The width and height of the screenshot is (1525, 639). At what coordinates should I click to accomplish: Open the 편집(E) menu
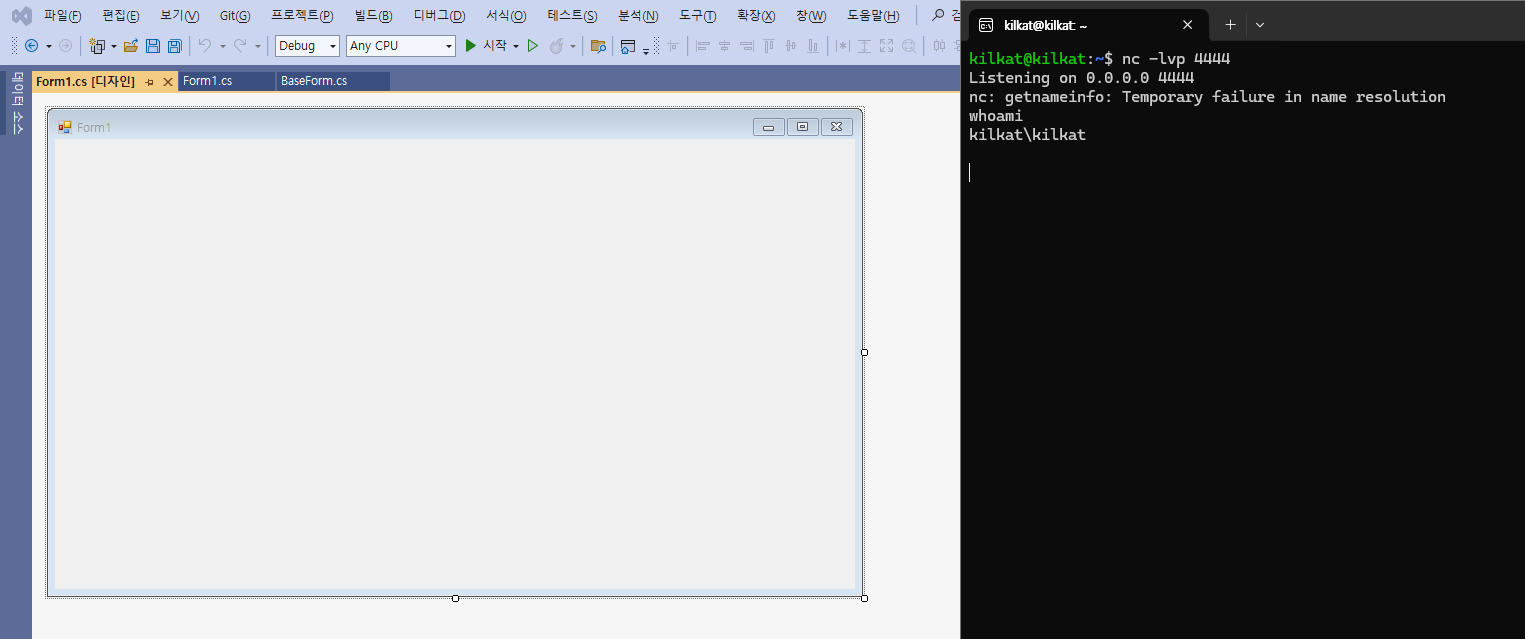point(121,16)
